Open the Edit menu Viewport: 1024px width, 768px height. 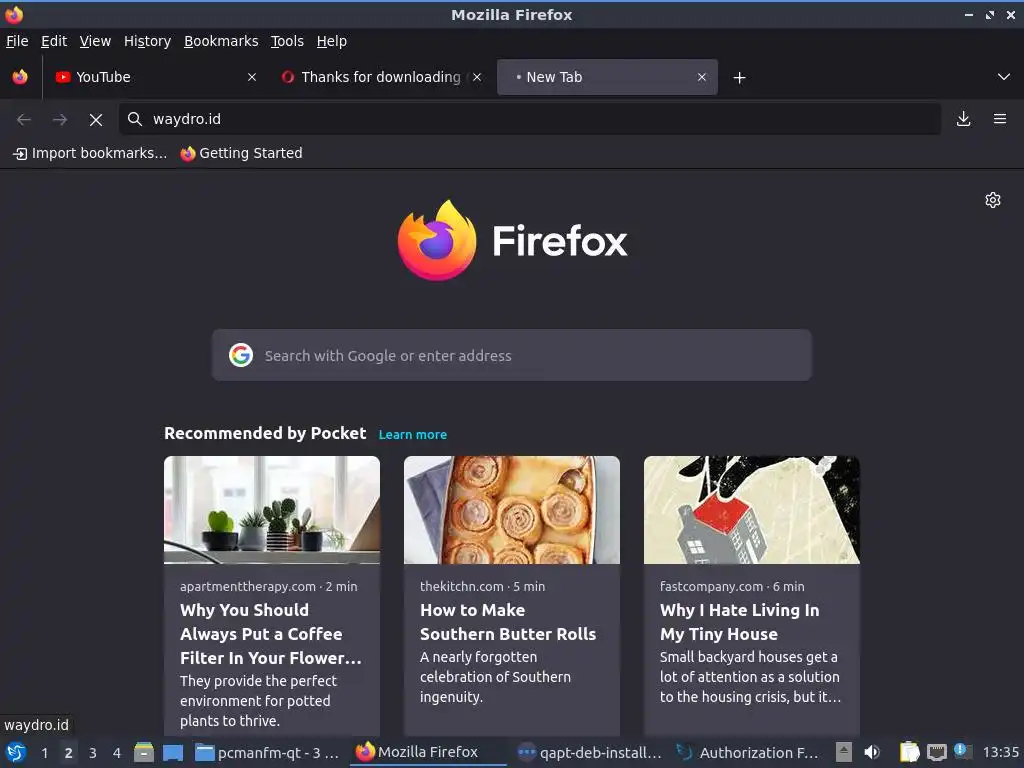click(x=54, y=41)
